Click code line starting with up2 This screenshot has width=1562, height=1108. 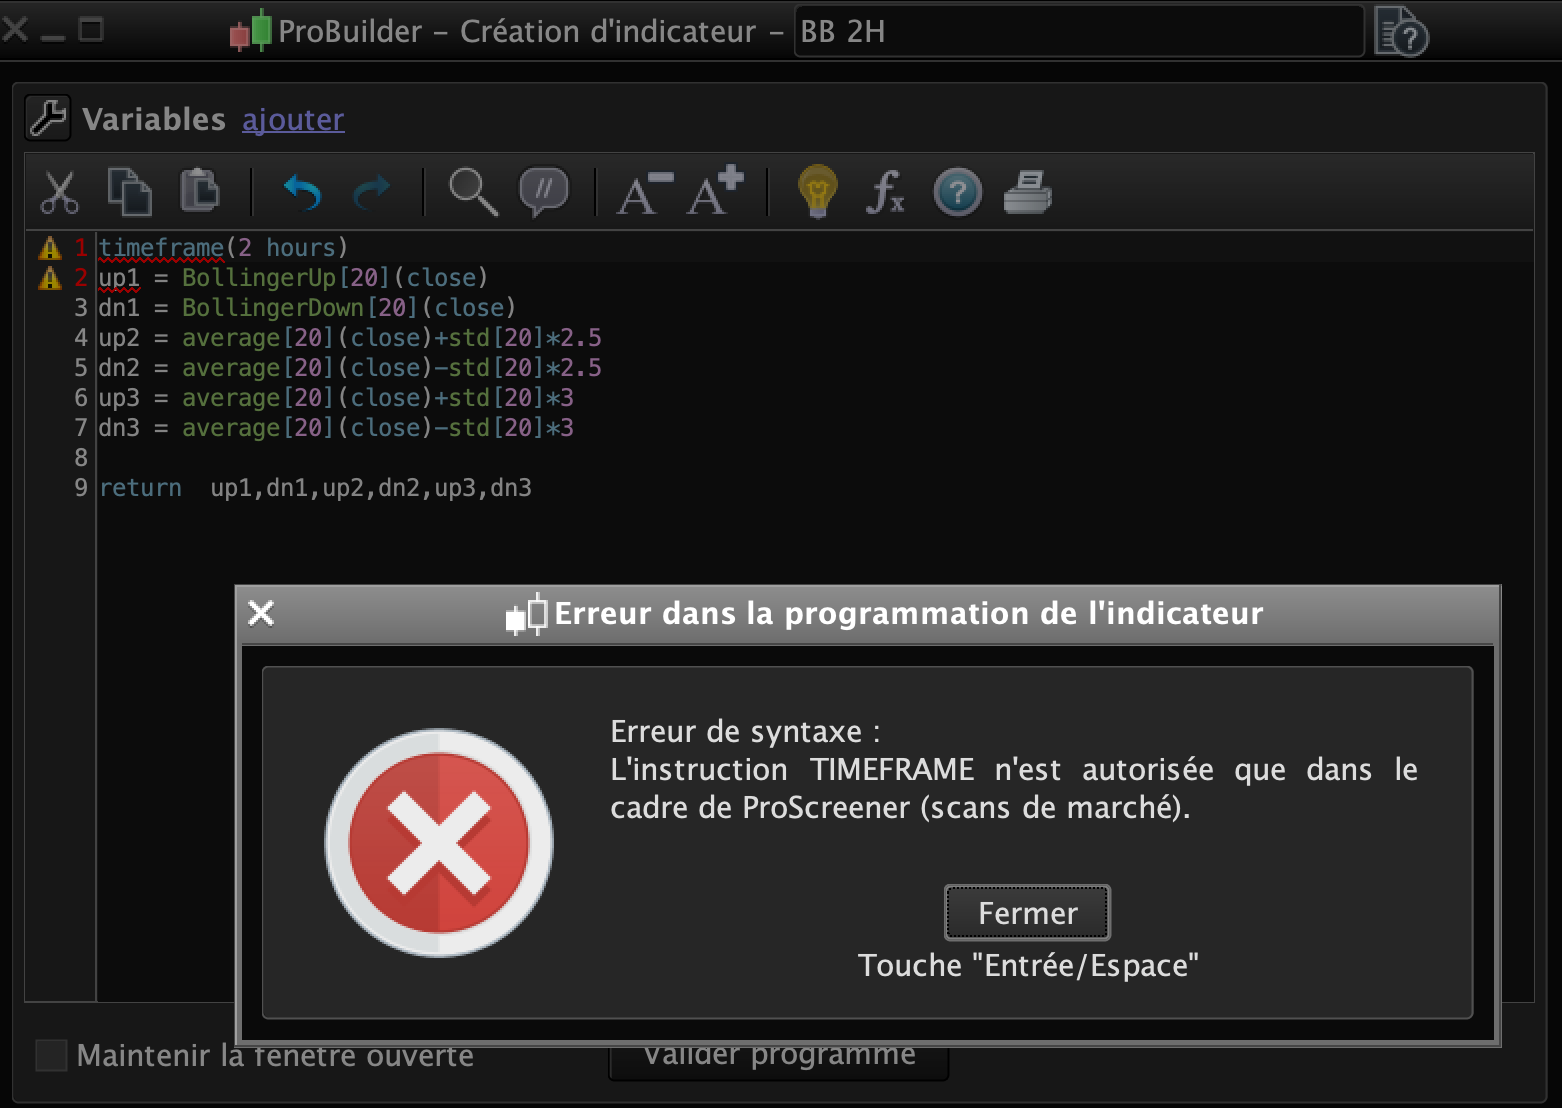click(x=350, y=338)
